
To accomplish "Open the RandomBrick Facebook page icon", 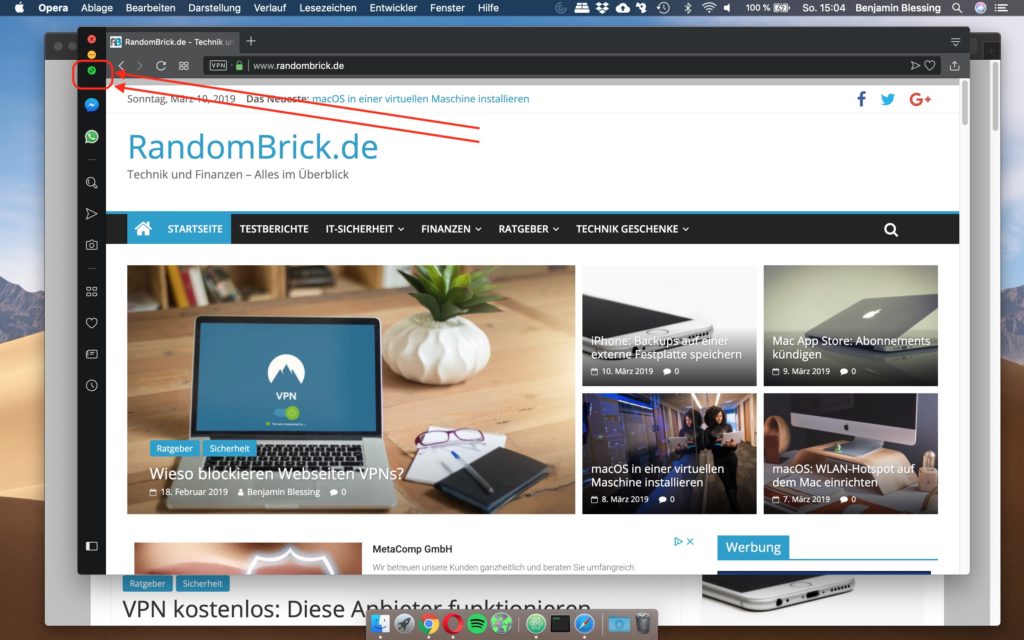I will (861, 99).
